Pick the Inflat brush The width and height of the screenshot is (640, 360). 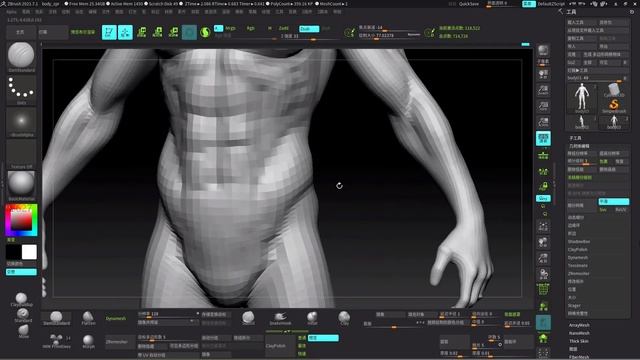tap(312, 318)
